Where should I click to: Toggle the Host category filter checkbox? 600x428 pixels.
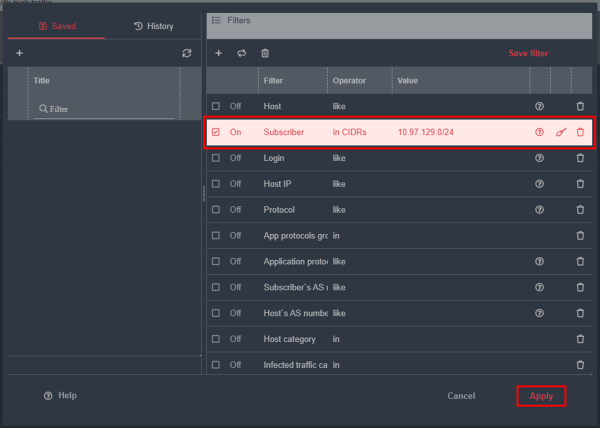pyautogui.click(x=216, y=339)
